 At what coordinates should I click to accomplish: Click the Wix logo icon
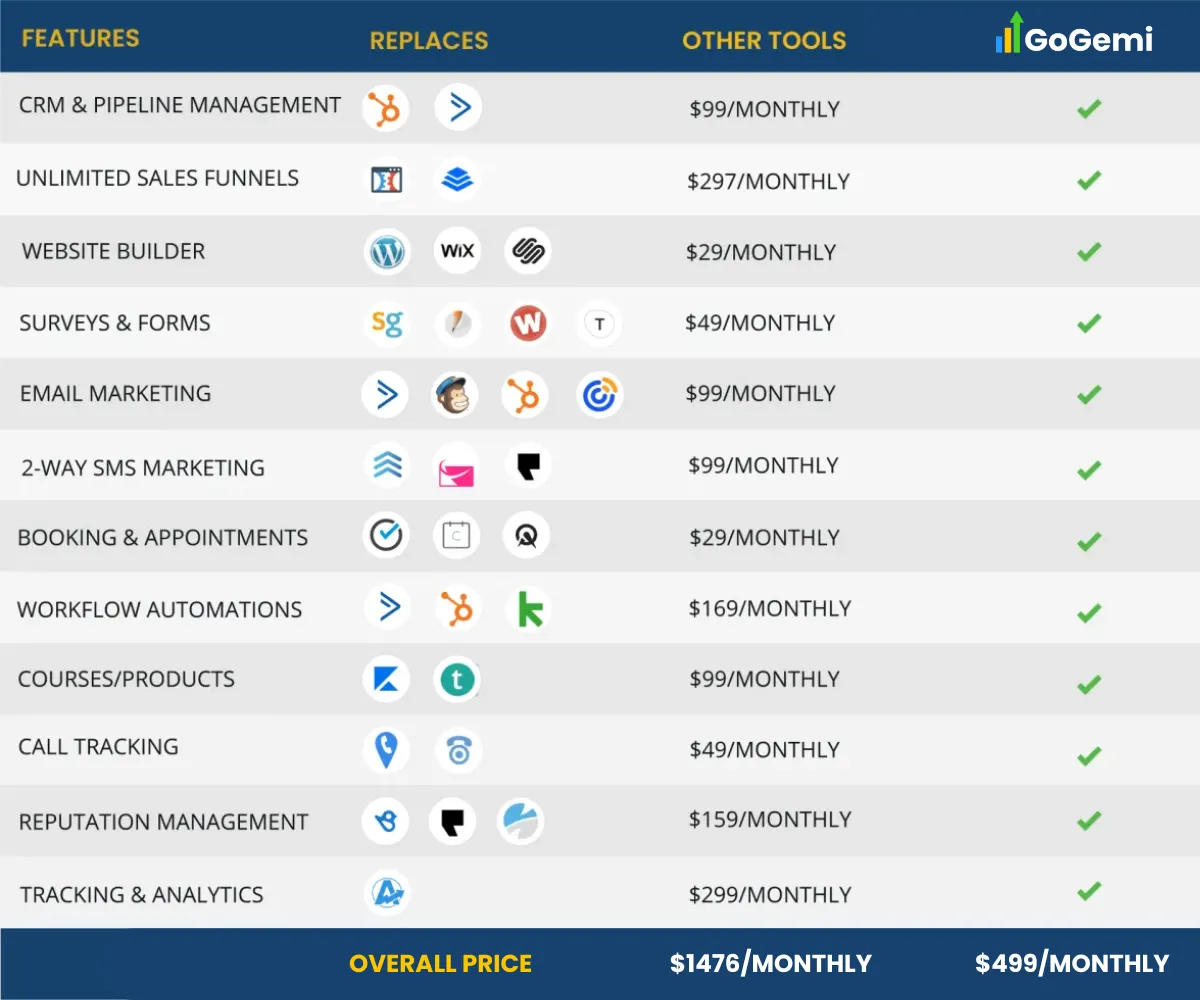point(457,251)
